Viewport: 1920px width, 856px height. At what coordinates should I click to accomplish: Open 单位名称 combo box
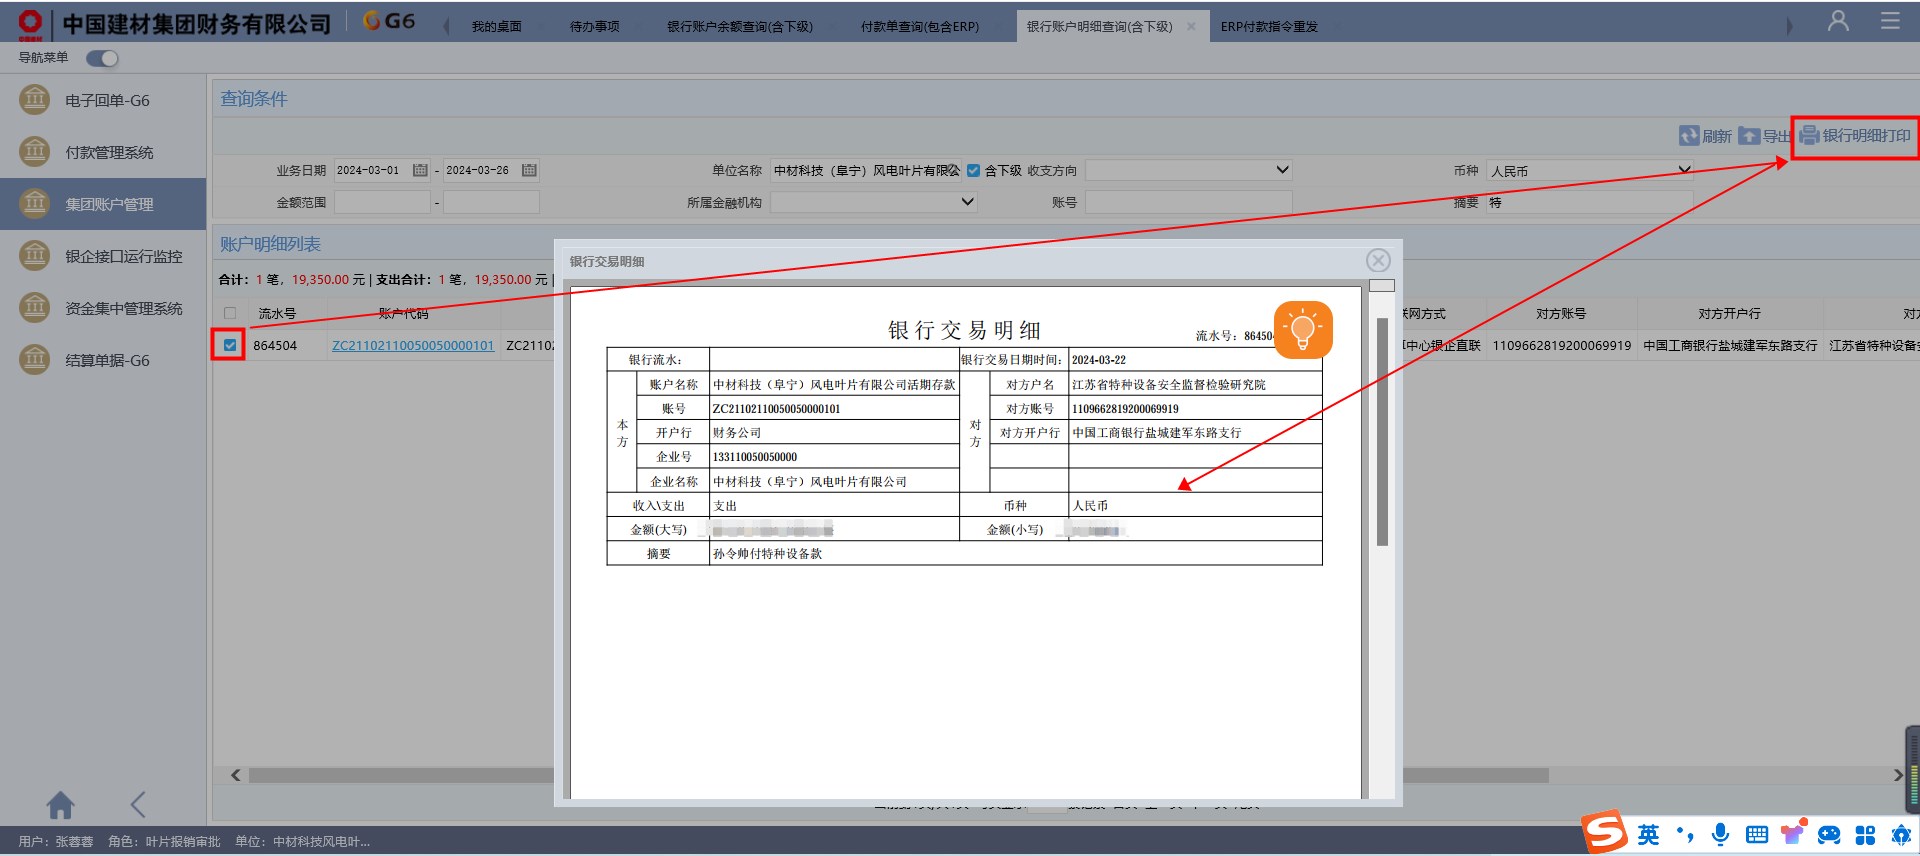coord(865,170)
